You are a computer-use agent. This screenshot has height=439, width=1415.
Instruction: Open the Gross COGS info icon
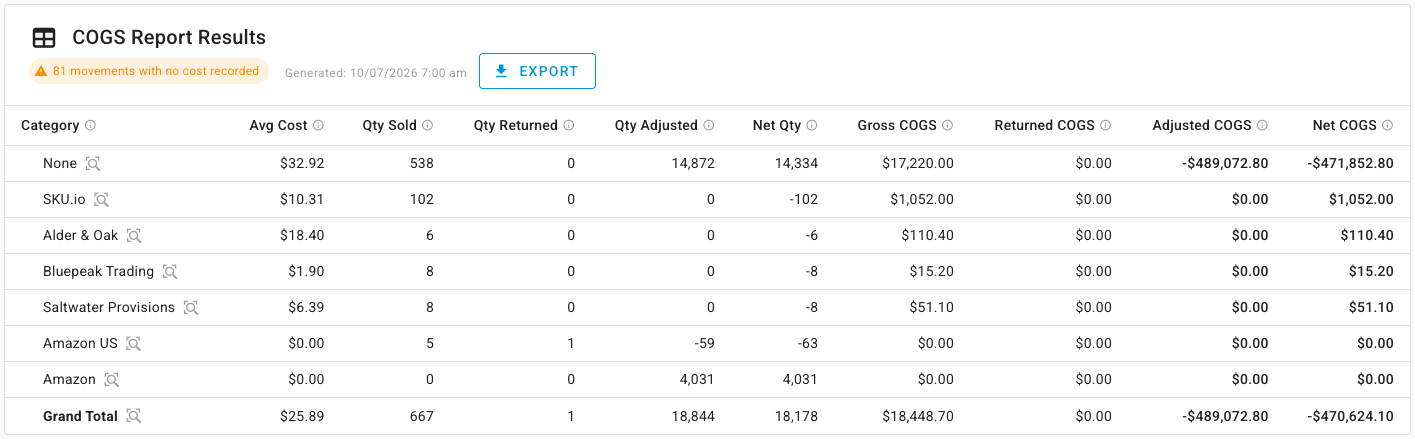click(x=947, y=126)
